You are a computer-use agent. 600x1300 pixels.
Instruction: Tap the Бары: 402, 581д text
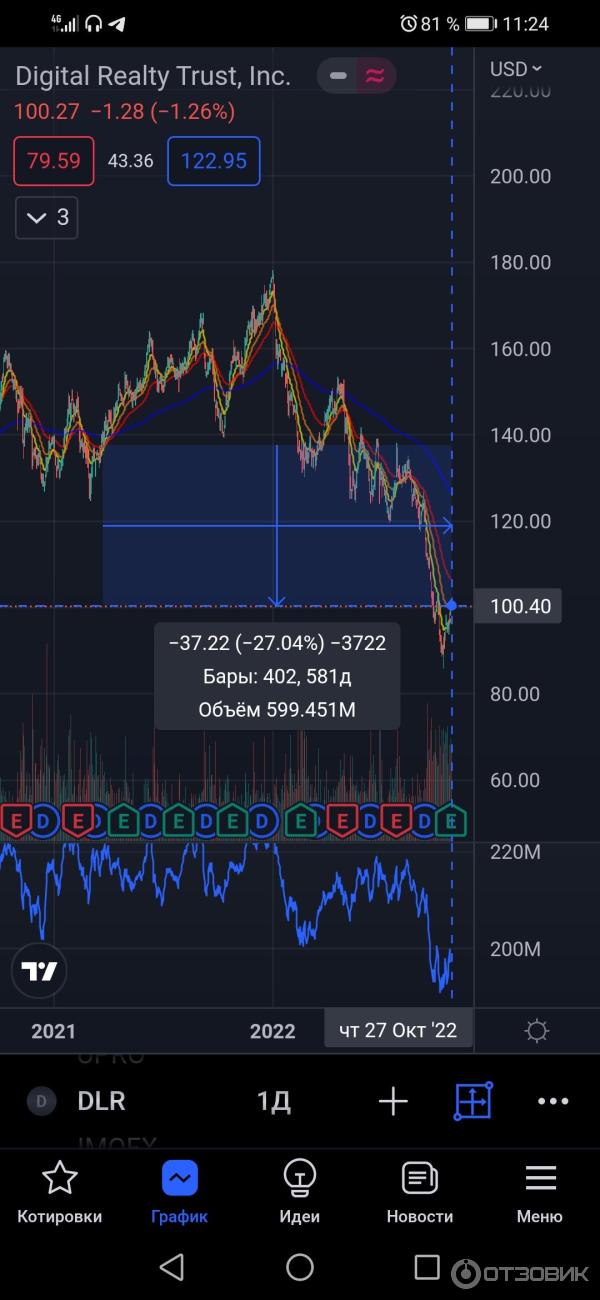[x=277, y=677]
